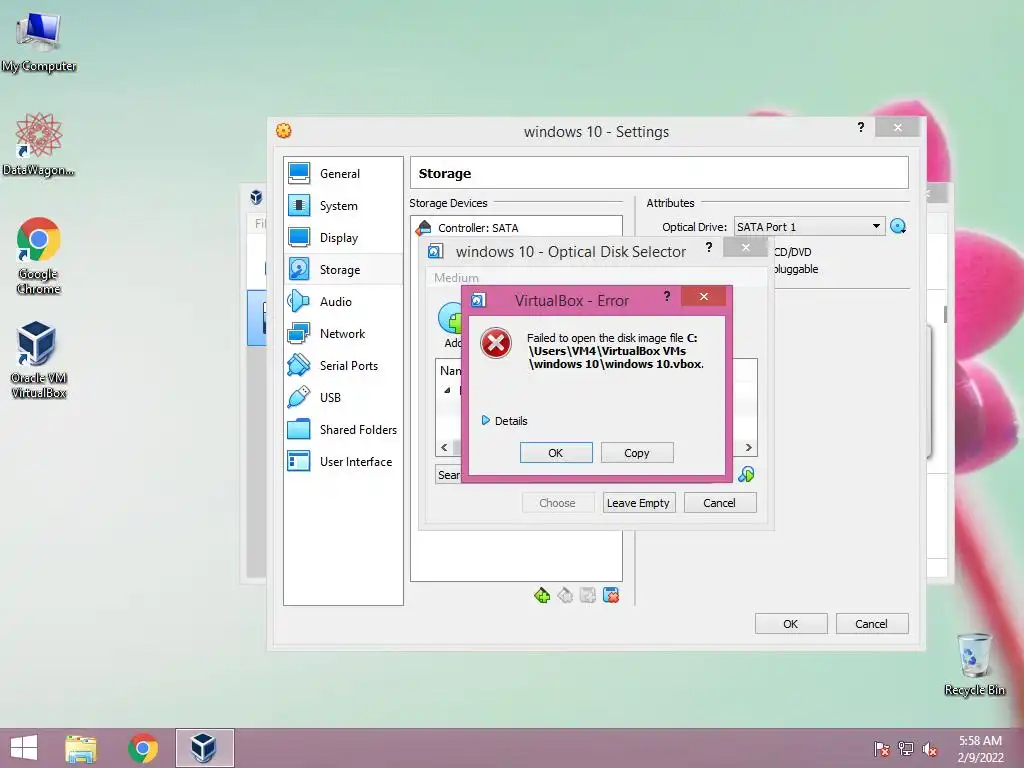Click the Windows Start button

pyautogui.click(x=24, y=748)
